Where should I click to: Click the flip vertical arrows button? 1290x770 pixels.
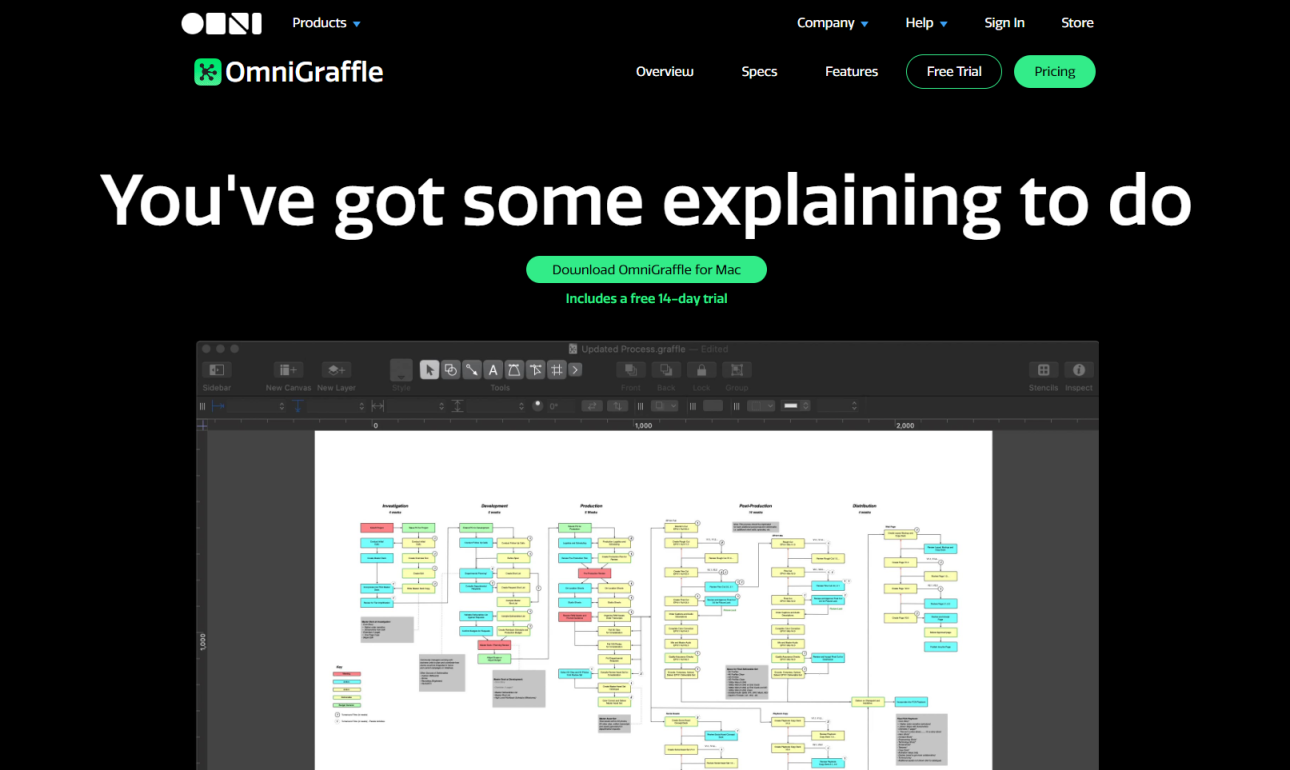coord(618,406)
